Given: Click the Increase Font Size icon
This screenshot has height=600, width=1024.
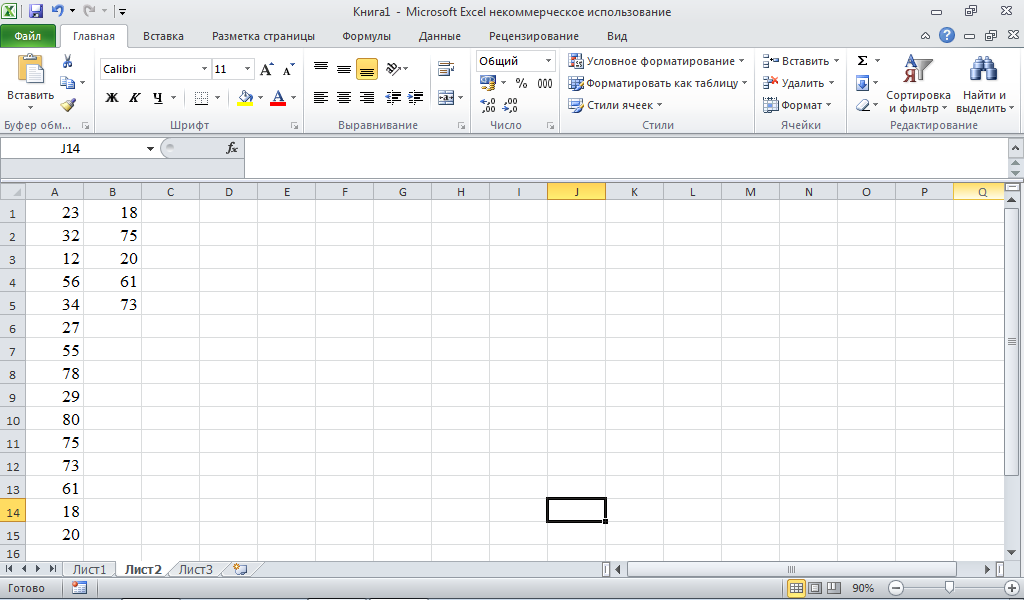Looking at the screenshot, I should (x=267, y=70).
